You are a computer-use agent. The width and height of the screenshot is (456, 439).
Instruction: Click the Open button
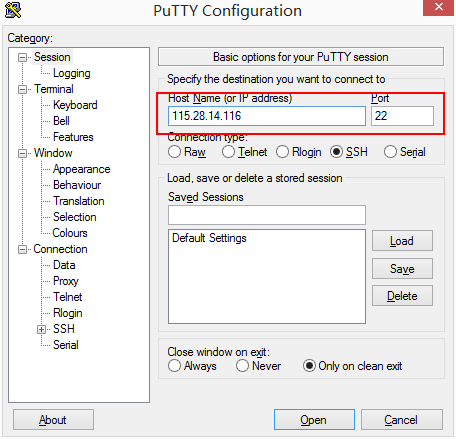314,420
